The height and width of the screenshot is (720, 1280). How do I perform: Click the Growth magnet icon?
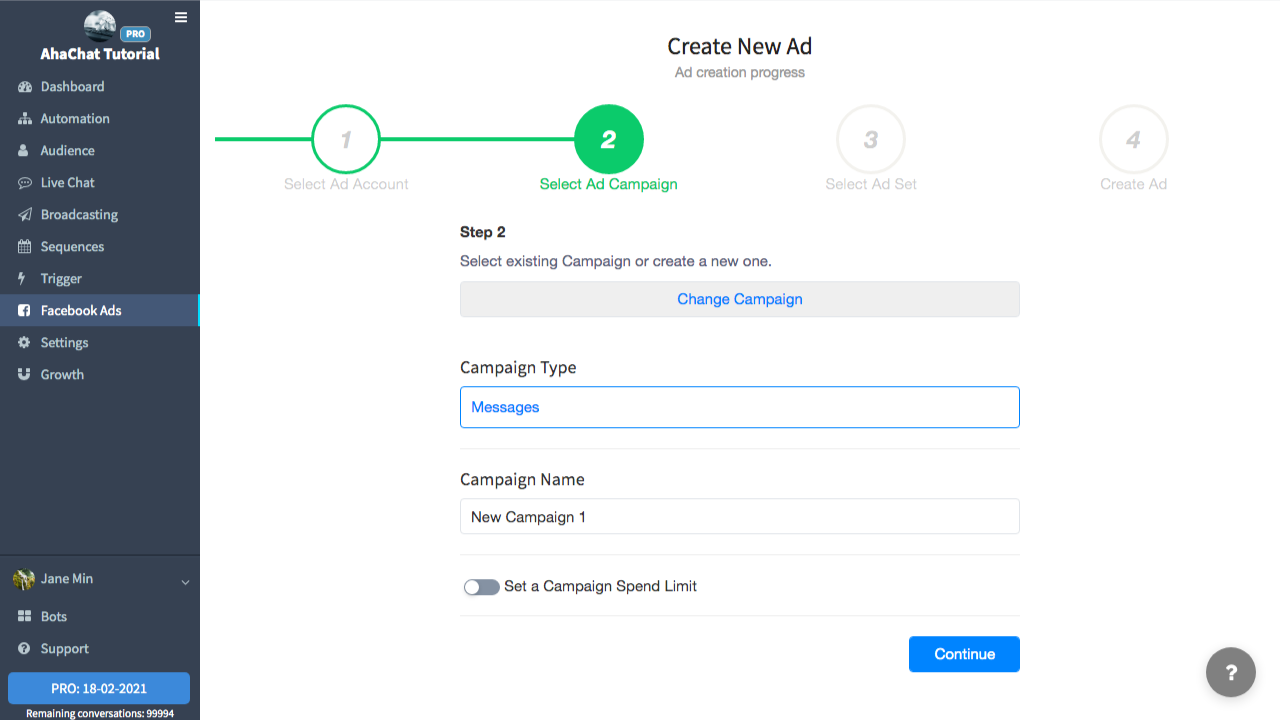[x=25, y=375]
